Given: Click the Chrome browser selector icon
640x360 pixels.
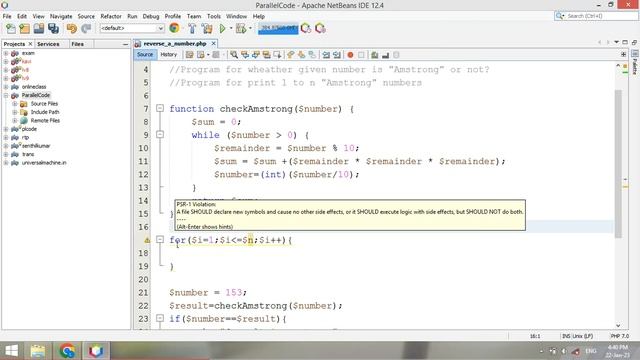Looking at the screenshot, I should pos(174,28).
